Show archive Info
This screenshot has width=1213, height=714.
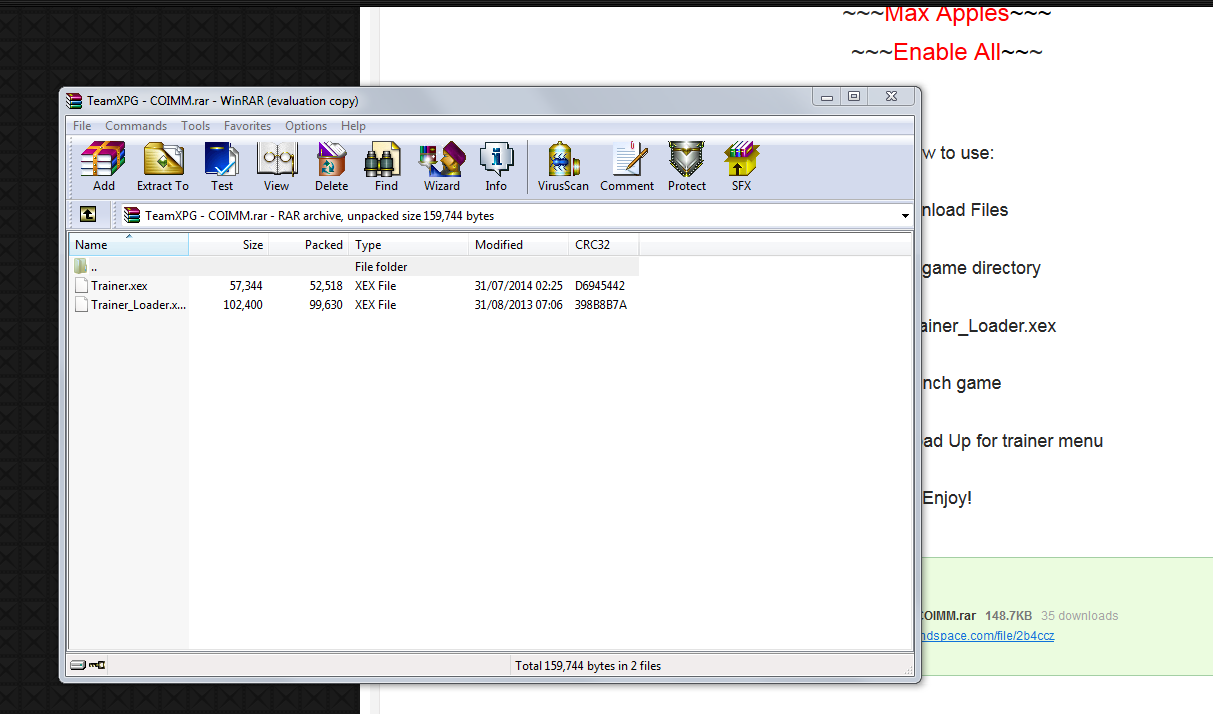point(496,166)
